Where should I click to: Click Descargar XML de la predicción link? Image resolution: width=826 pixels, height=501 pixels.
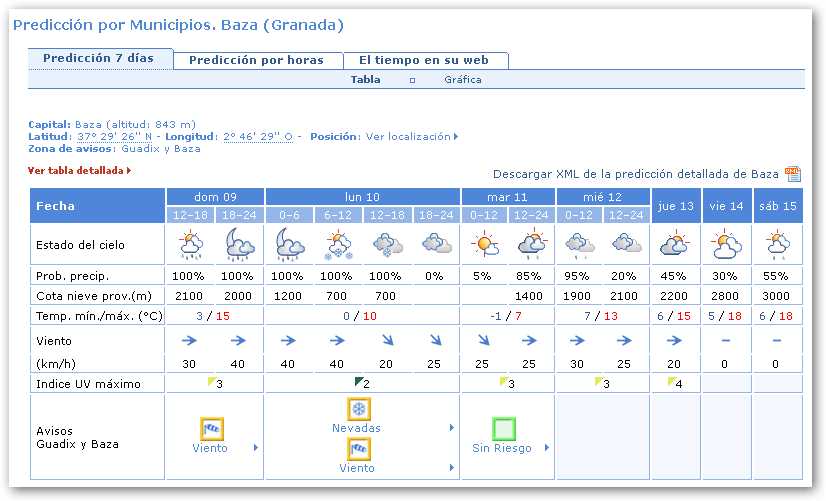click(635, 174)
